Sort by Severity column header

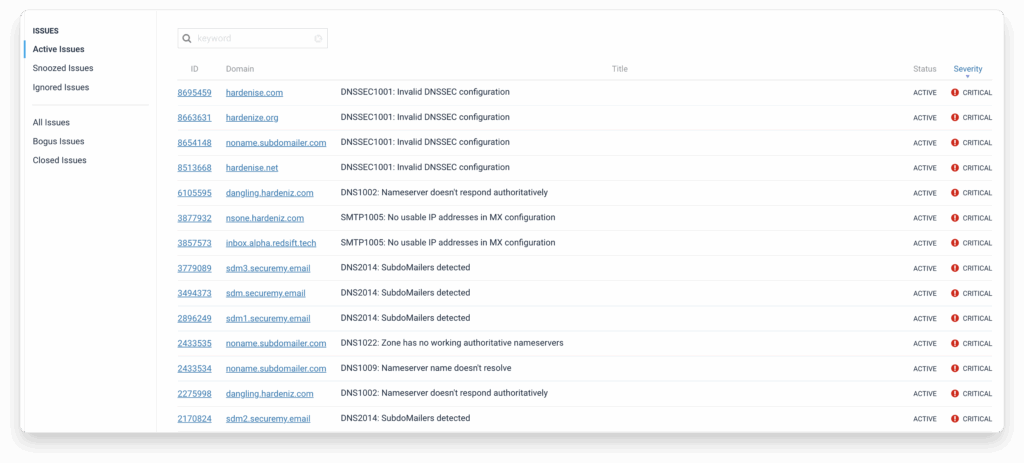pyautogui.click(x=967, y=69)
